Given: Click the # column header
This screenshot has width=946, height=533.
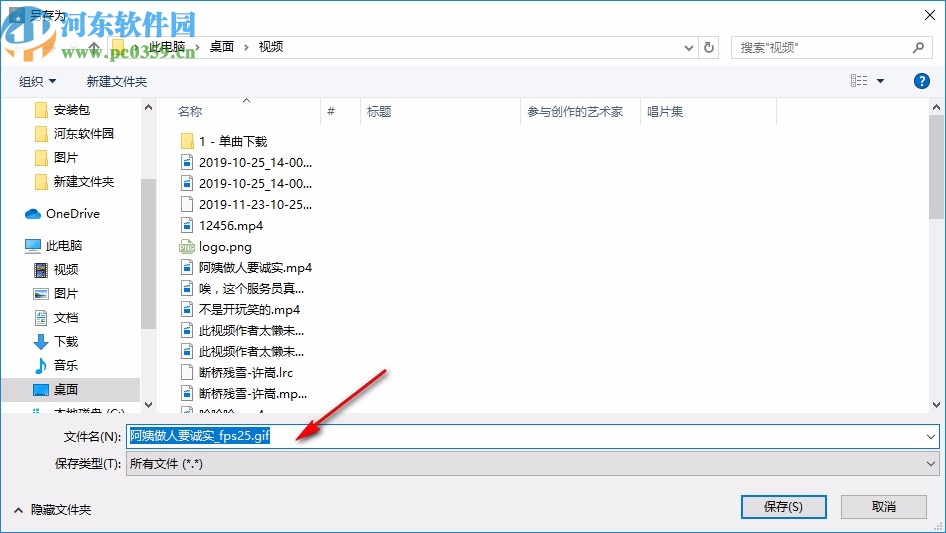Looking at the screenshot, I should [x=331, y=112].
